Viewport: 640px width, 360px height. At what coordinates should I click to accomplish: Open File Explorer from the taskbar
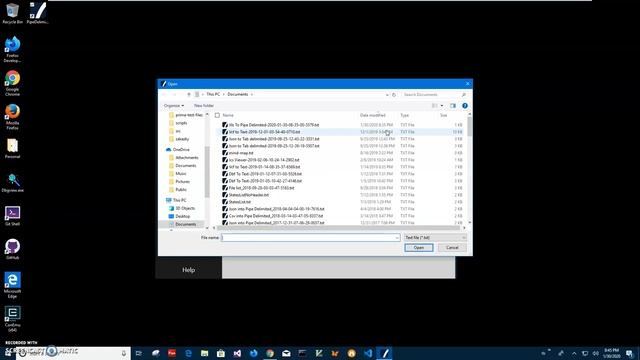pyautogui.click(x=204, y=353)
